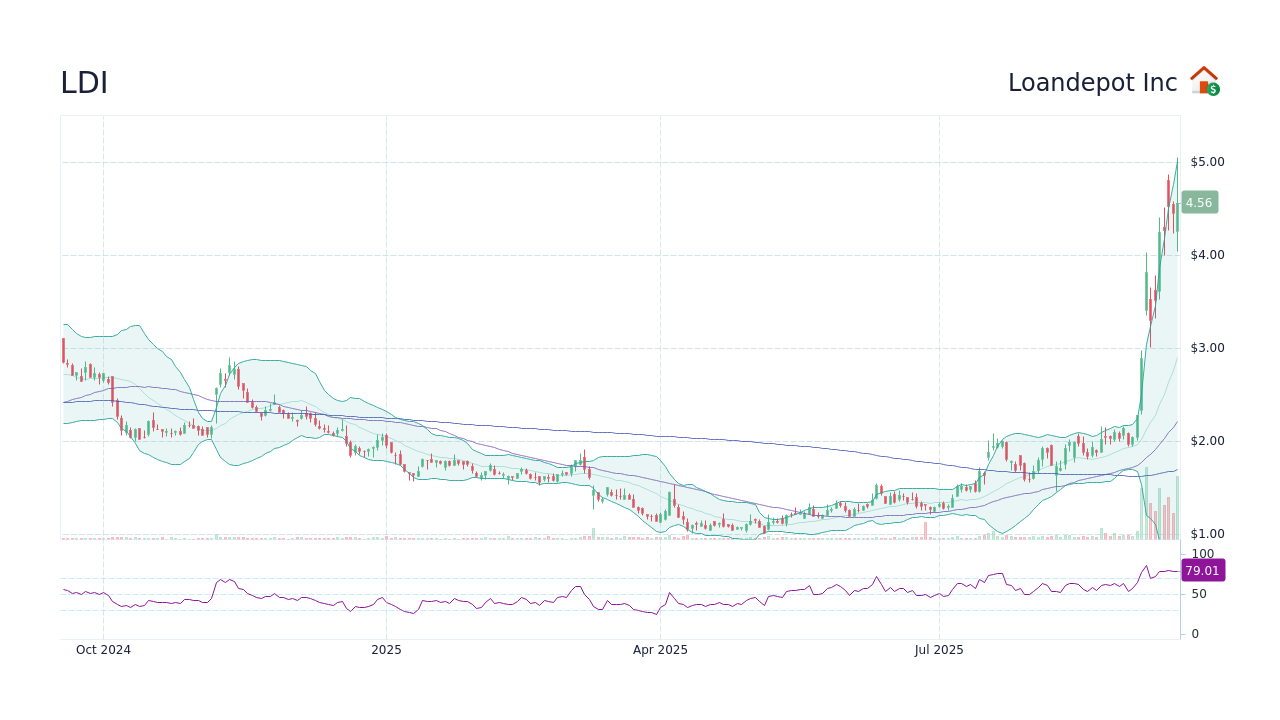
Task: Click the Loandepot Inc company name
Action: pos(1091,82)
